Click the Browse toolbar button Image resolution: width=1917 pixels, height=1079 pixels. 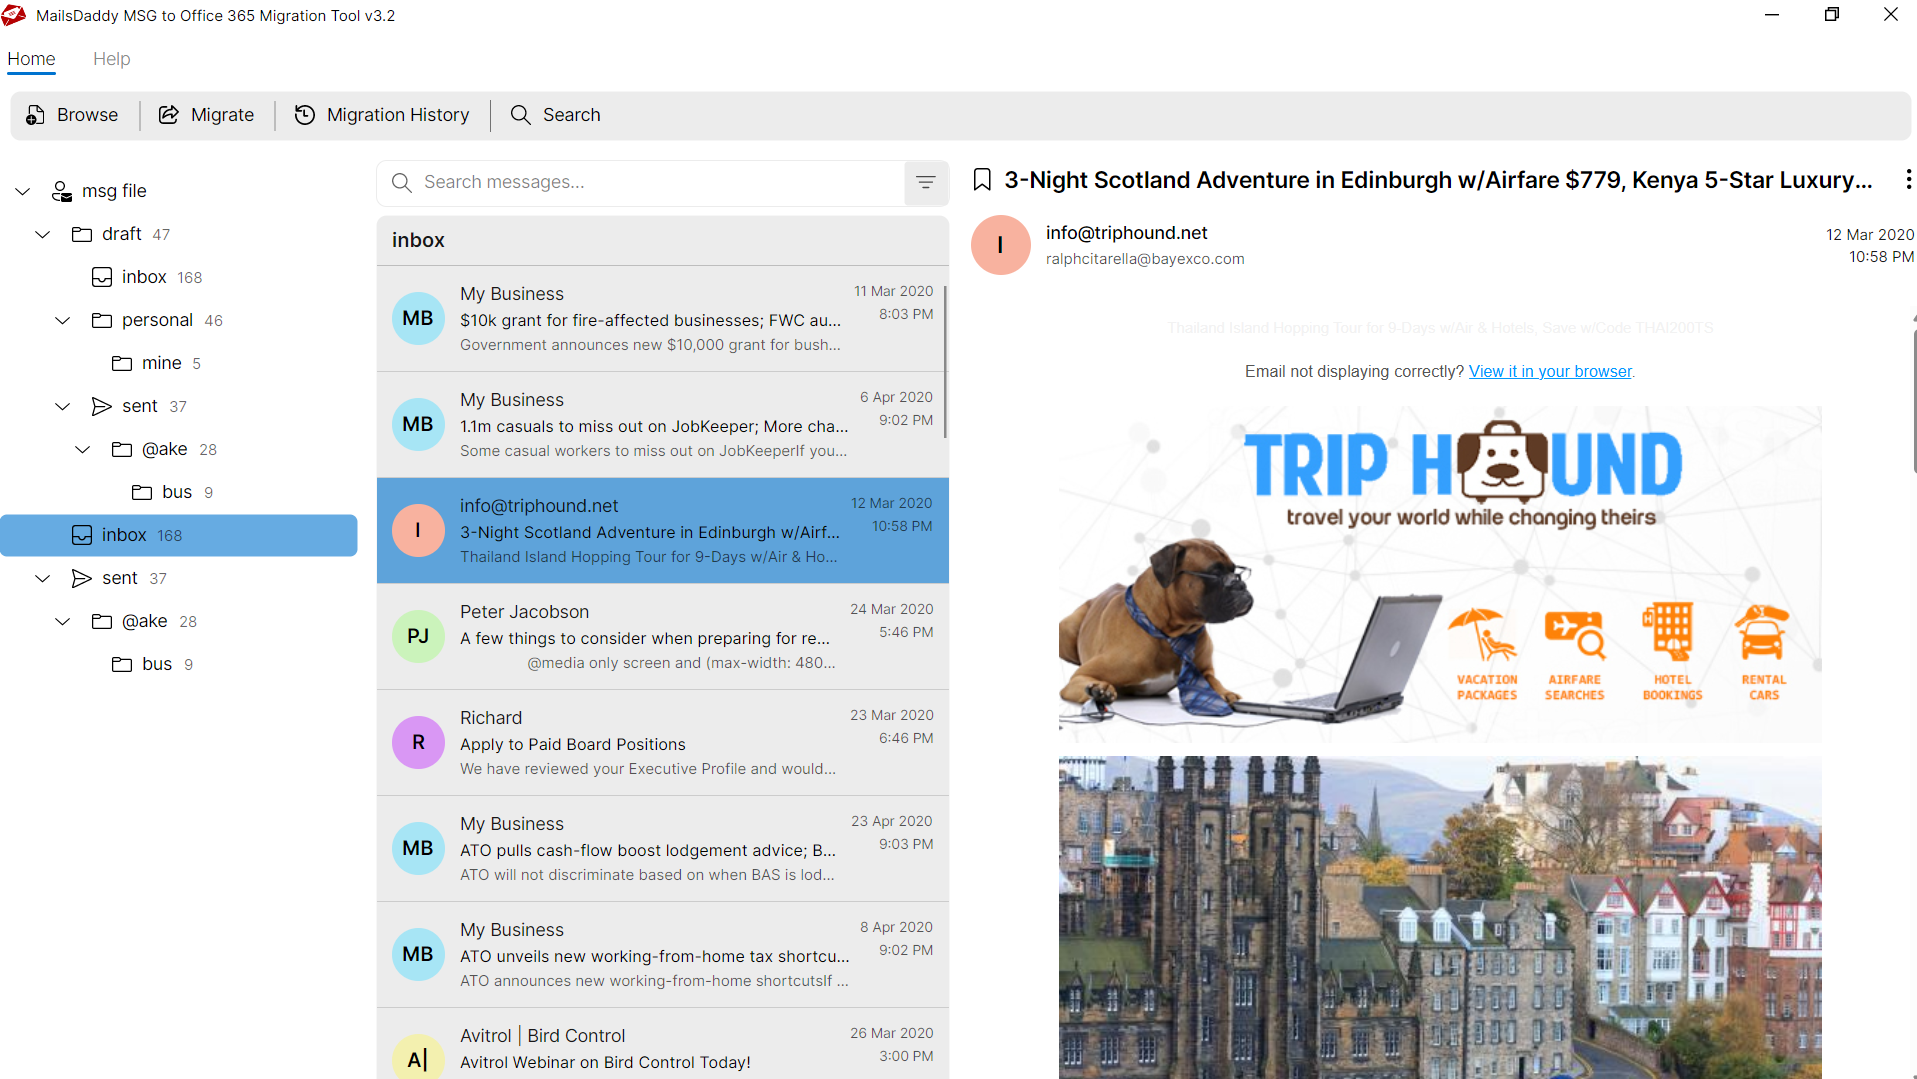click(x=72, y=115)
